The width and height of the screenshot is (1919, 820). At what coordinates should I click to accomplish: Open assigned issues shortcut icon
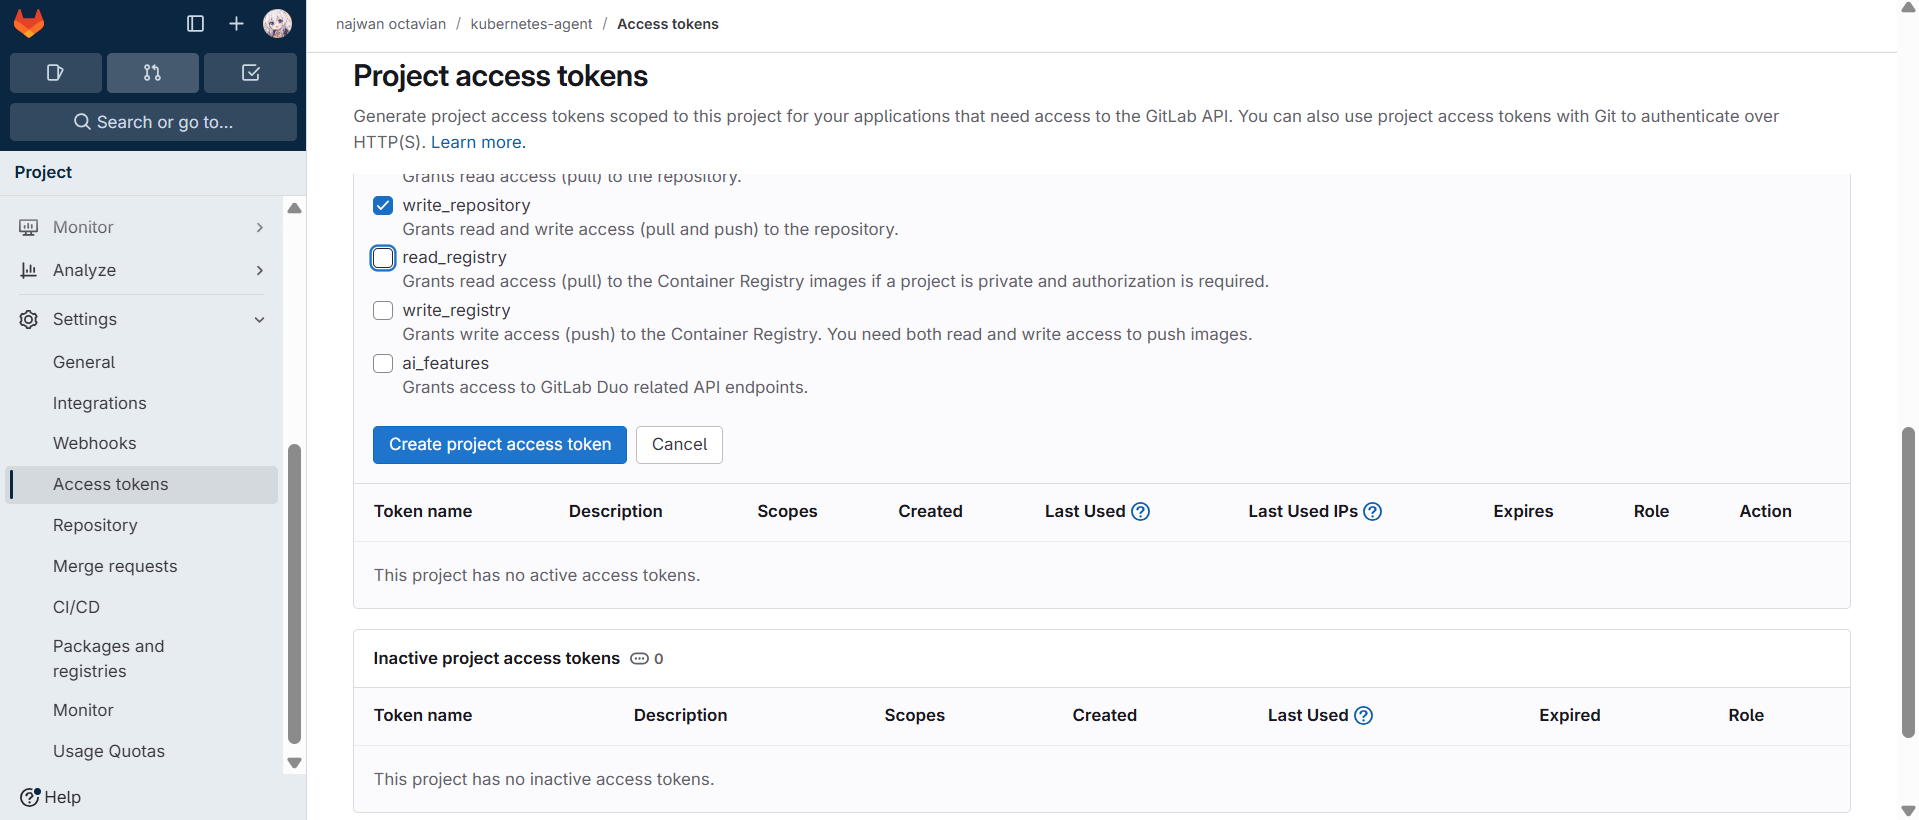[56, 73]
